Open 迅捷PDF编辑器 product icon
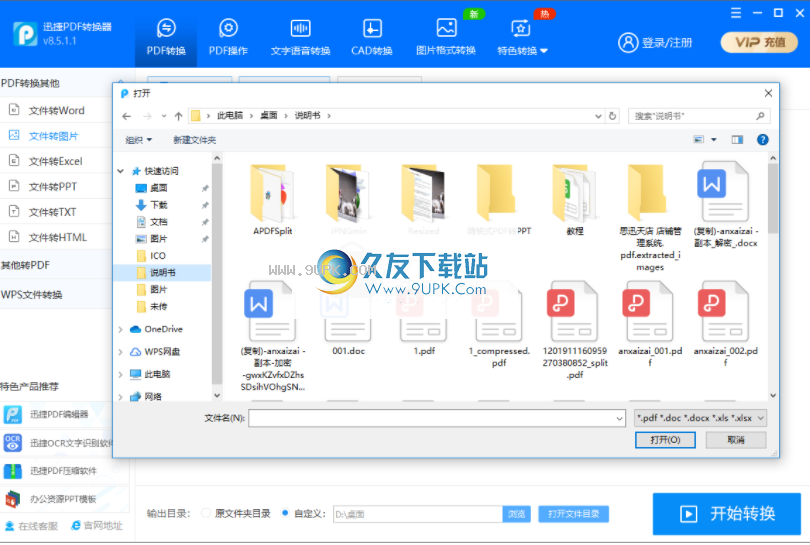 [13, 414]
